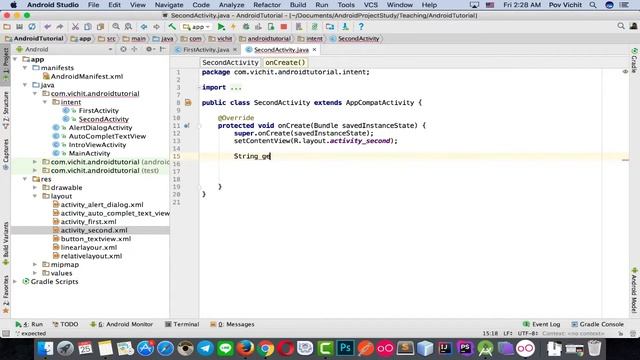Collapse the intent package arrow
Screen dimensions: 640x360
click(x=45, y=102)
